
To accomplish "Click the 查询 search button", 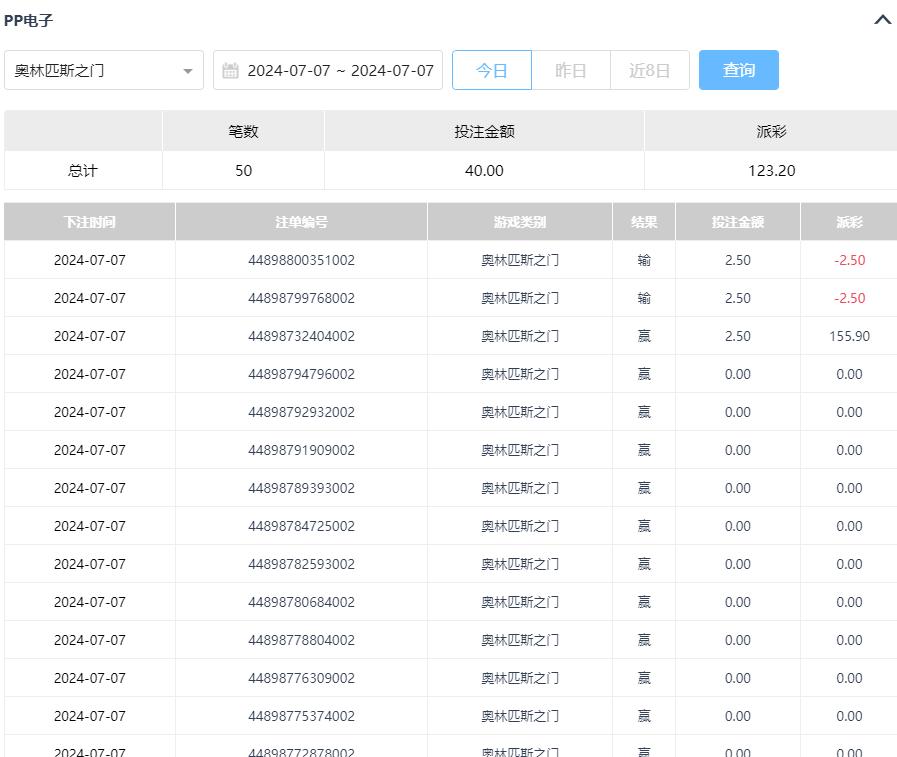I will click(x=738, y=71).
